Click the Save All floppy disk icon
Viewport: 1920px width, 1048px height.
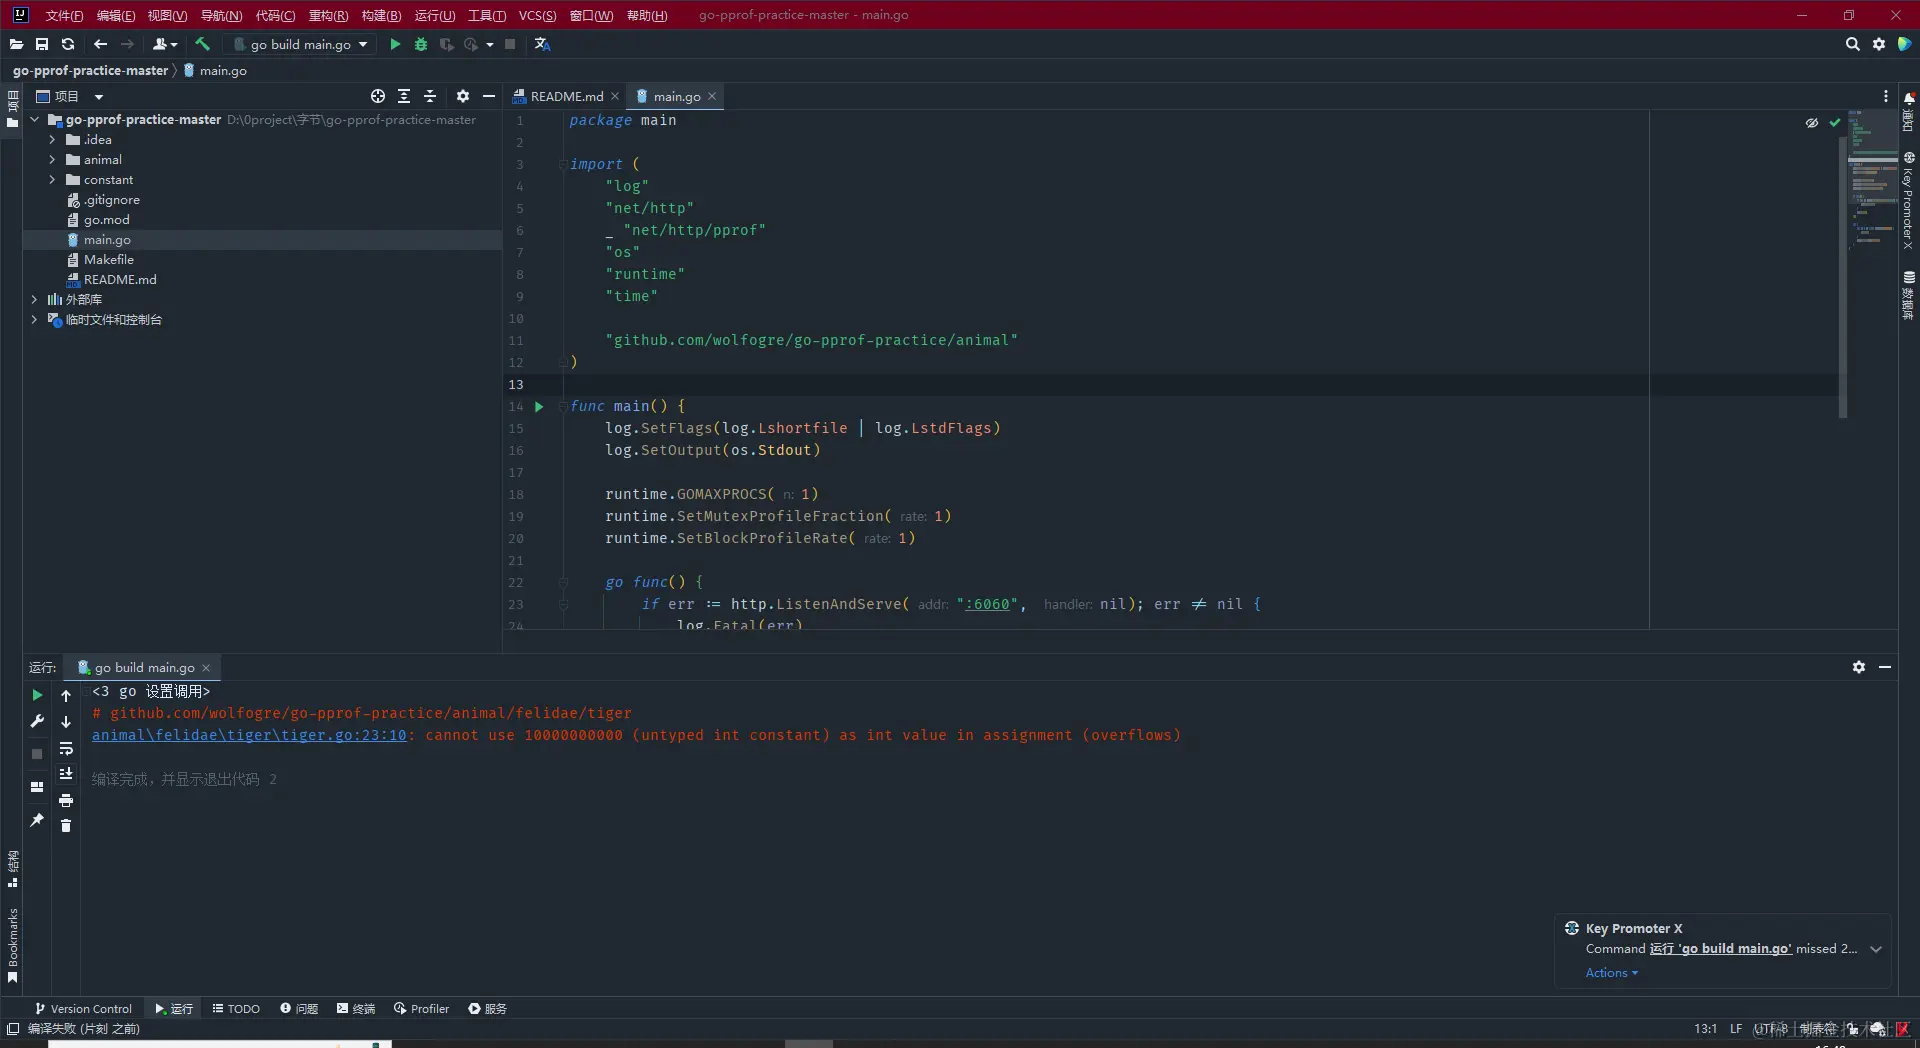tap(42, 44)
